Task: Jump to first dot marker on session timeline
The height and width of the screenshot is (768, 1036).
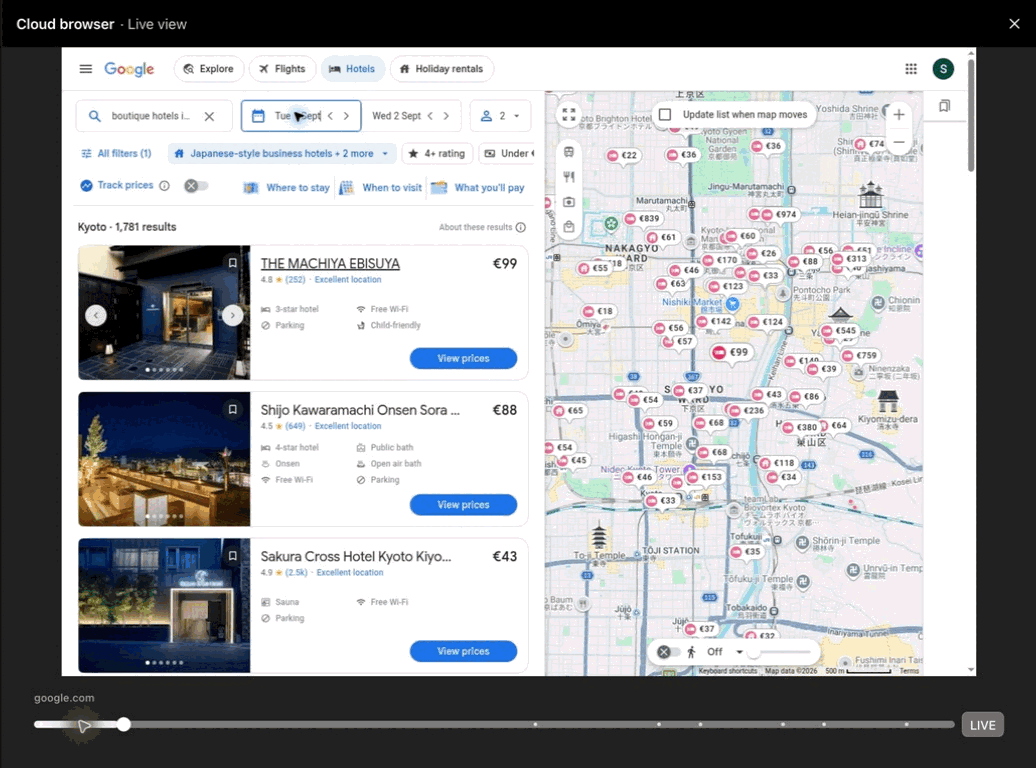Action: [535, 724]
